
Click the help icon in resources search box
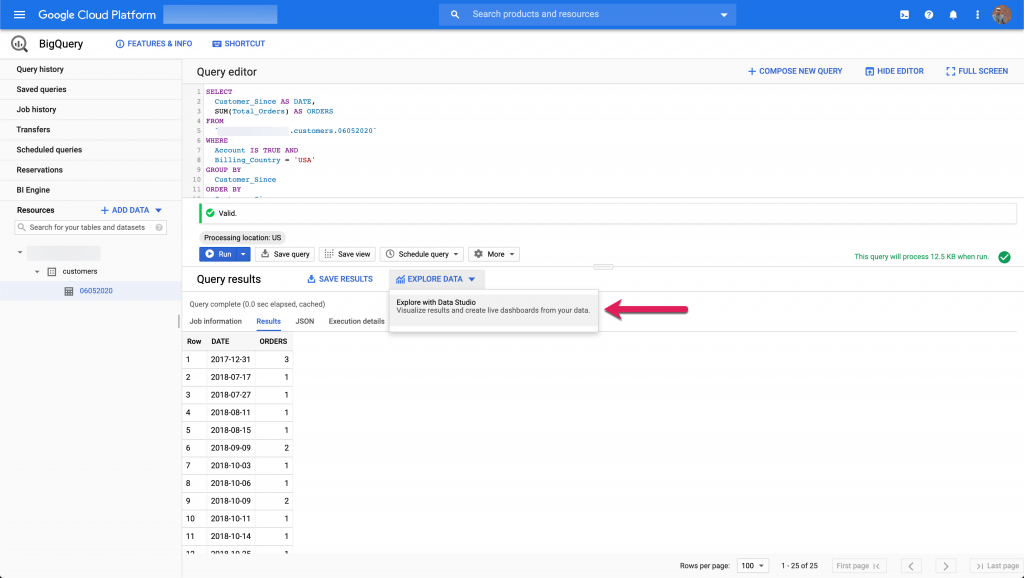(159, 227)
